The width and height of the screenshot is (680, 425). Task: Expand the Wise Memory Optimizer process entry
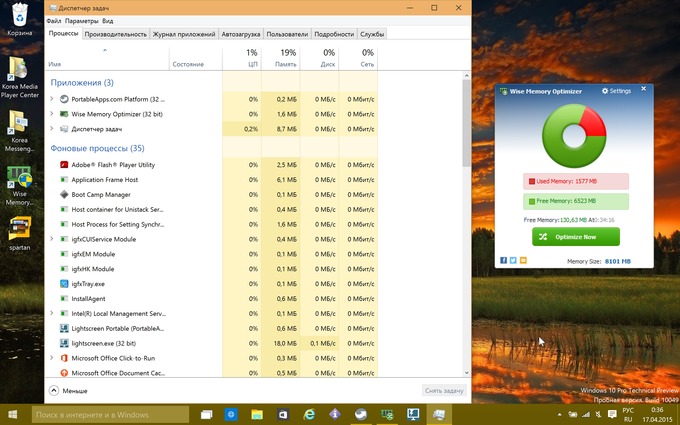[52, 114]
